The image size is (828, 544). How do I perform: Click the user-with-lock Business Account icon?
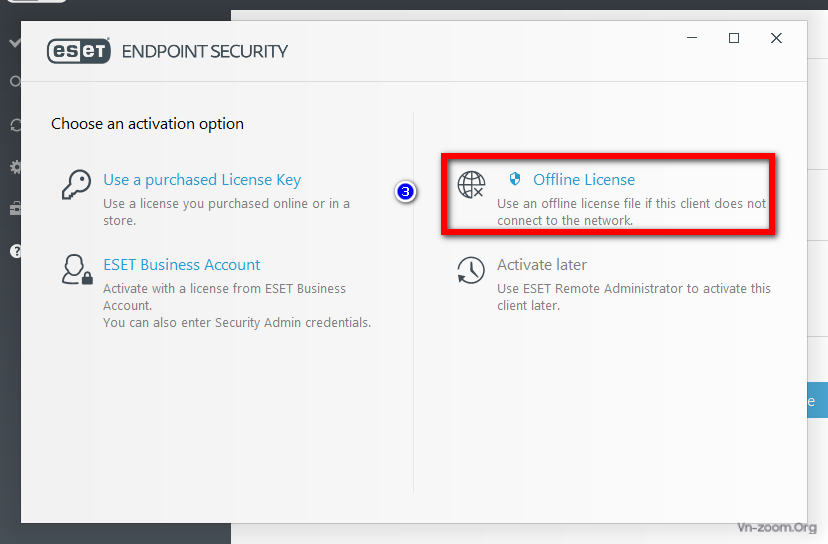tap(77, 270)
